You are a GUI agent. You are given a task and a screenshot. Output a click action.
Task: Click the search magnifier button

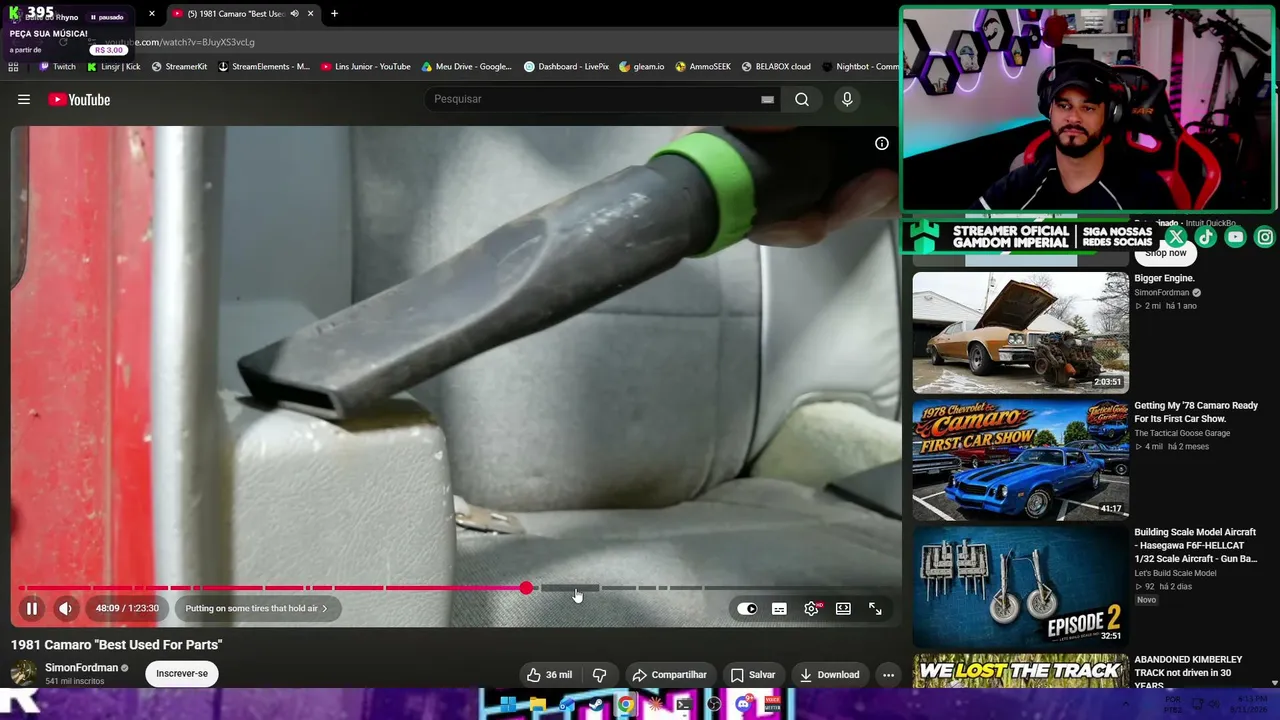pyautogui.click(x=802, y=99)
